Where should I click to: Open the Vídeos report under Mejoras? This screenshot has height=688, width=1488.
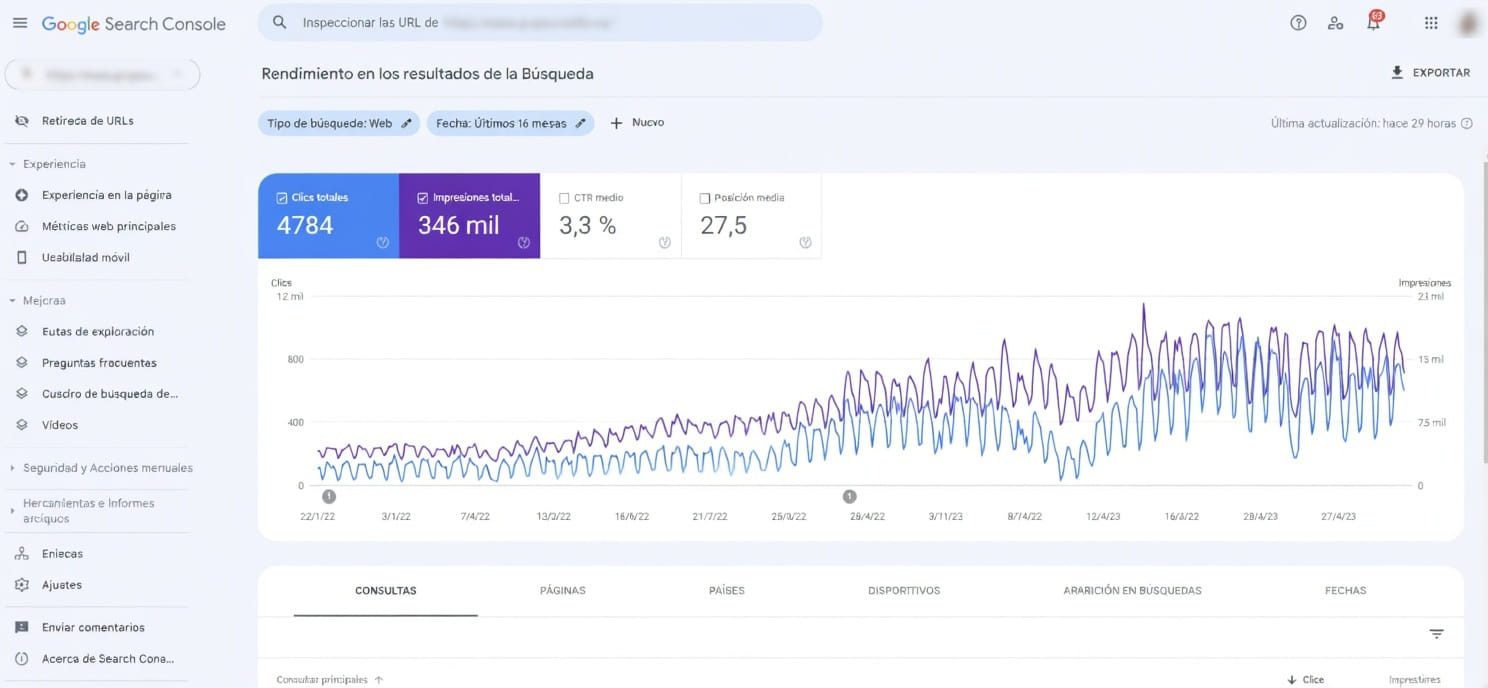[59, 424]
